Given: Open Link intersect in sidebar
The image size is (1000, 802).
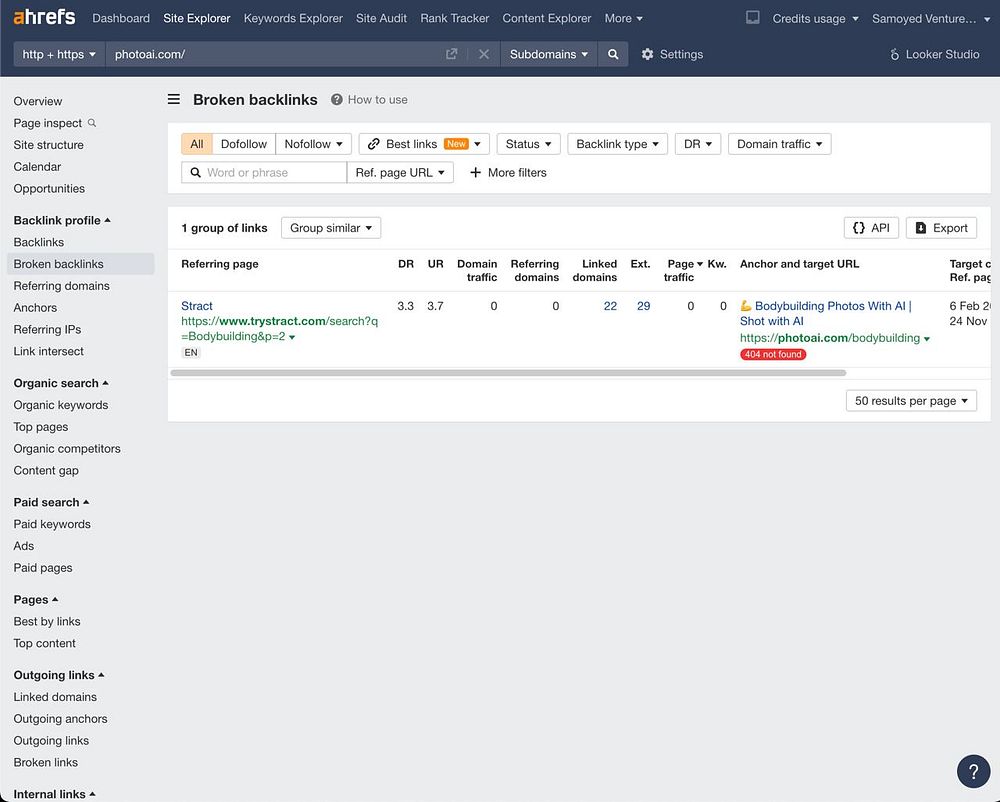Looking at the screenshot, I should coord(48,351).
